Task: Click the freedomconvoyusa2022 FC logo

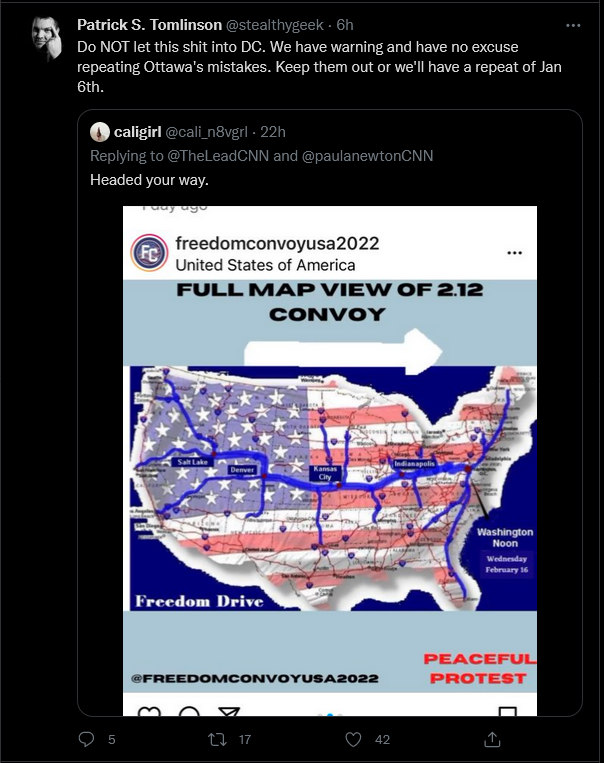Action: pos(149,253)
